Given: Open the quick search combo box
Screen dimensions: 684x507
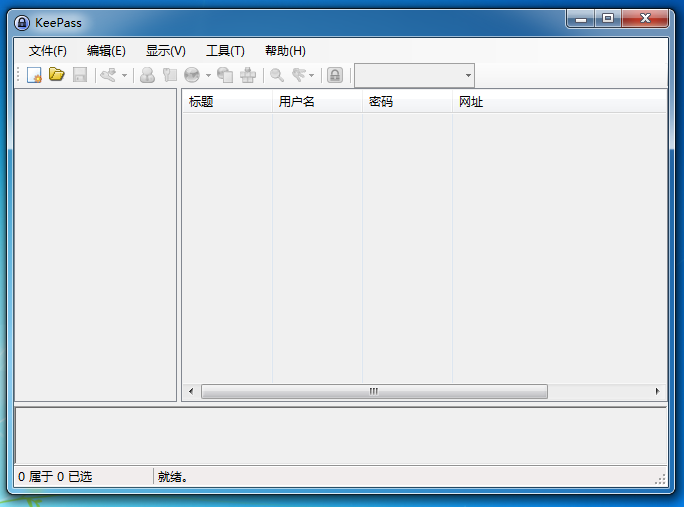Looking at the screenshot, I should pyautogui.click(x=414, y=75).
